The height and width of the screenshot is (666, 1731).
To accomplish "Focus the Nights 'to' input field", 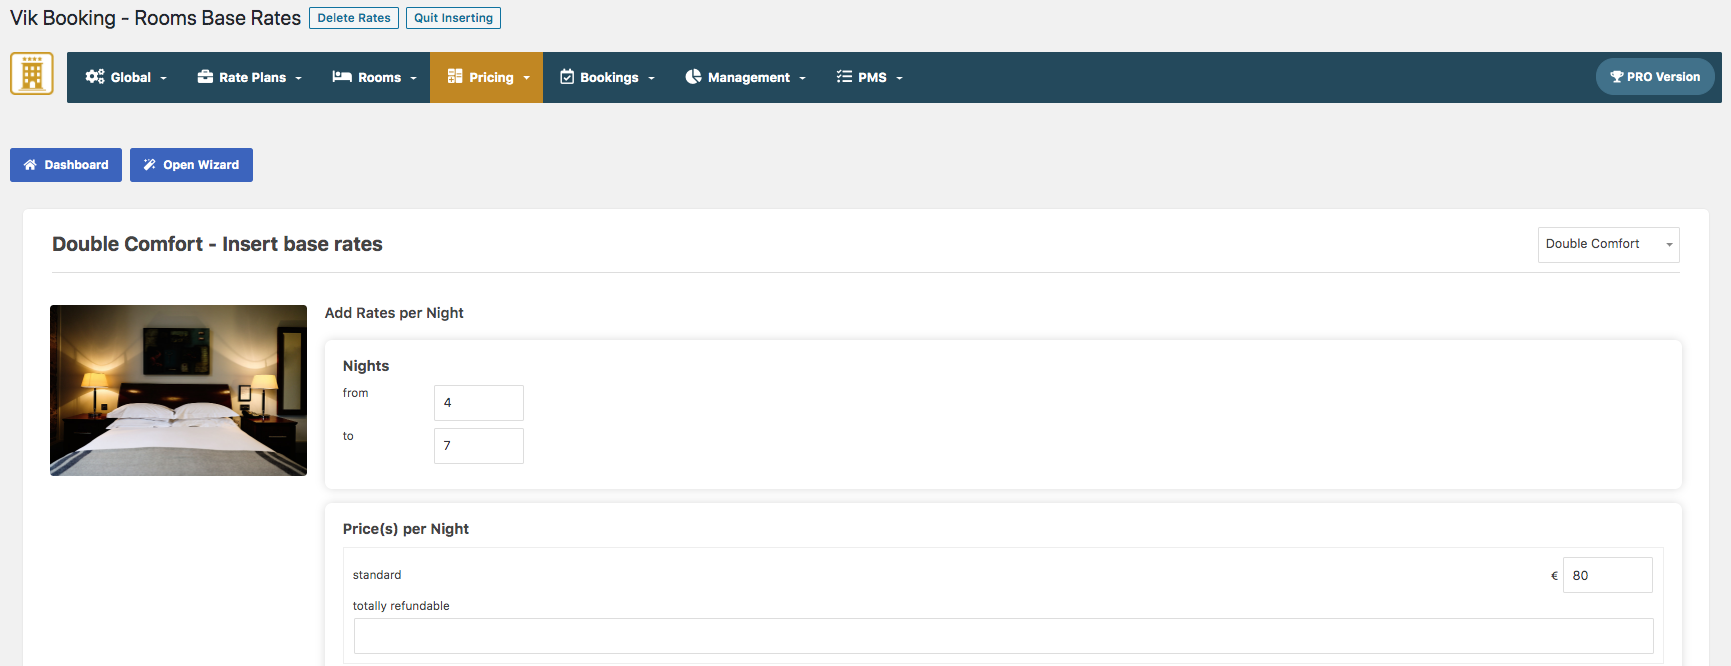I will (x=479, y=446).
